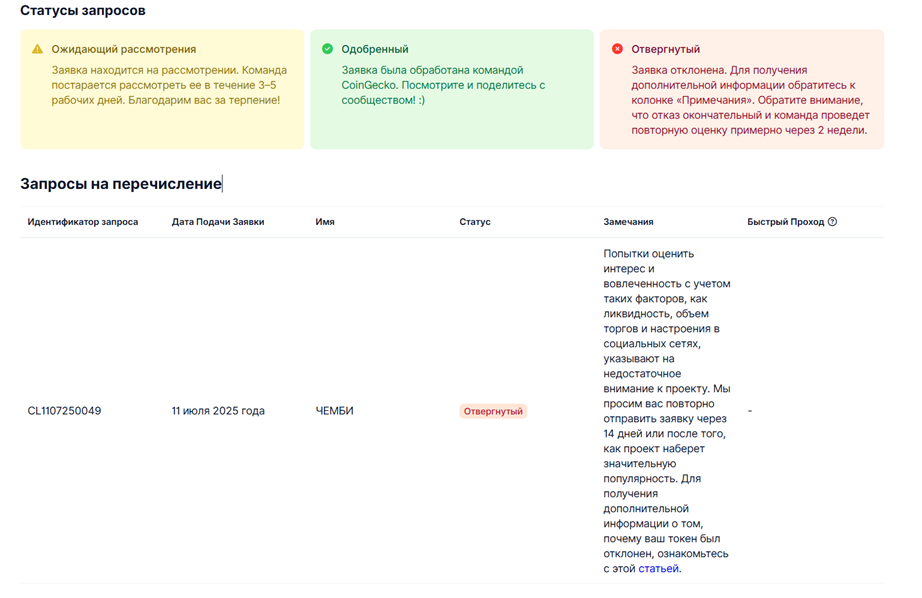Image resolution: width=922 pixels, height=598 pixels.
Task: Open the Быстрый Проход help question icon
Action: tap(832, 222)
